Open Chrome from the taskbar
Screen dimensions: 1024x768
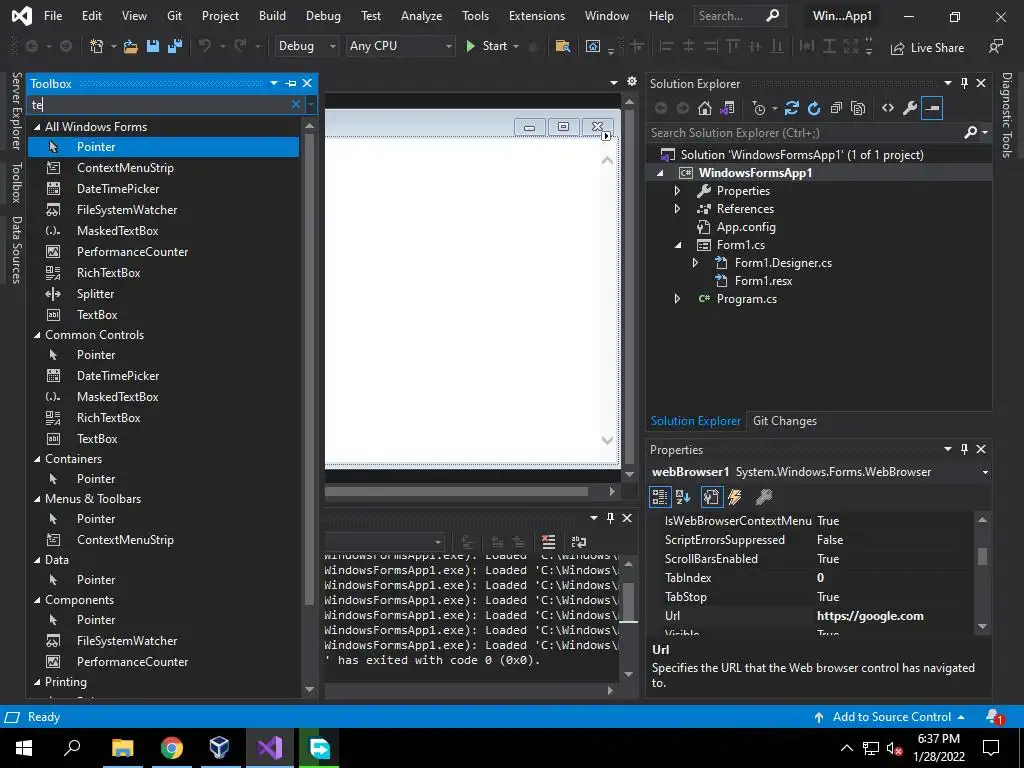[x=172, y=748]
